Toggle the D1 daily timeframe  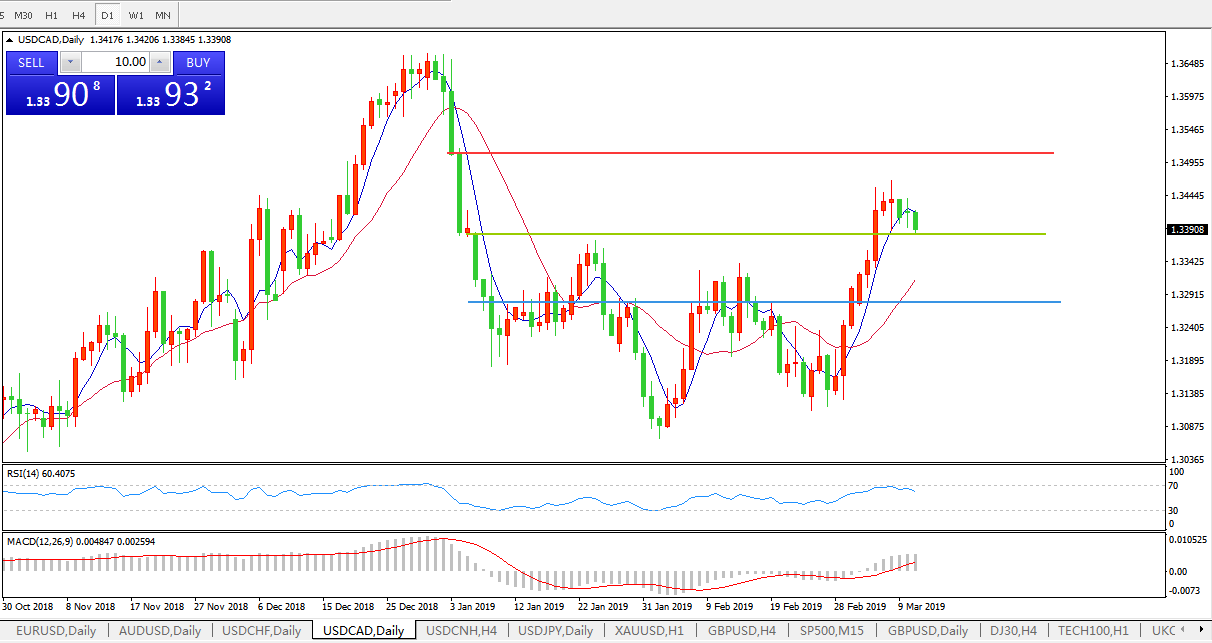(107, 15)
